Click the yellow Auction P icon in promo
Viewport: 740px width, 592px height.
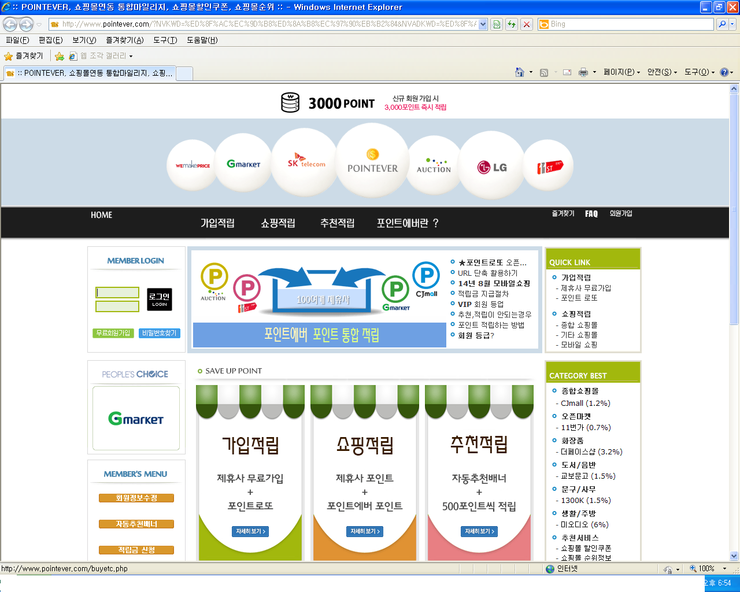[x=214, y=277]
